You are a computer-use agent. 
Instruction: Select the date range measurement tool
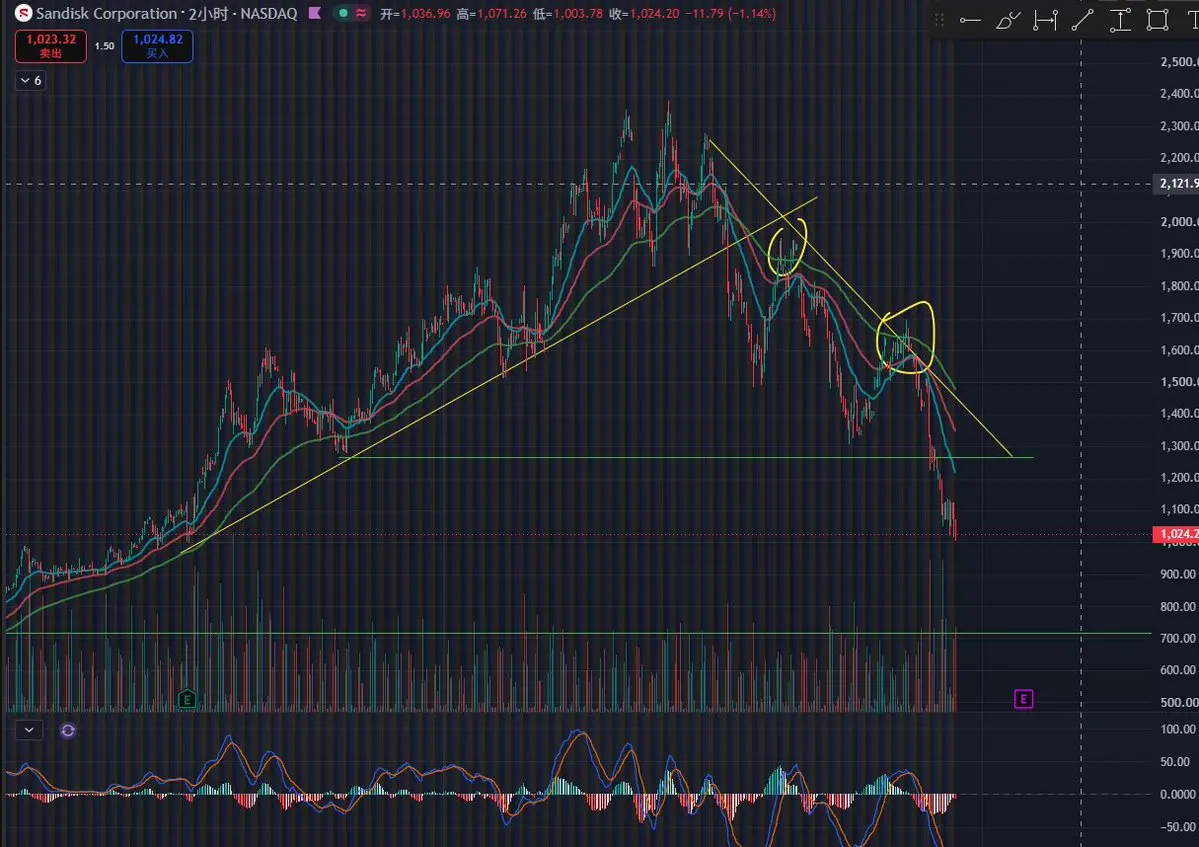1045,21
